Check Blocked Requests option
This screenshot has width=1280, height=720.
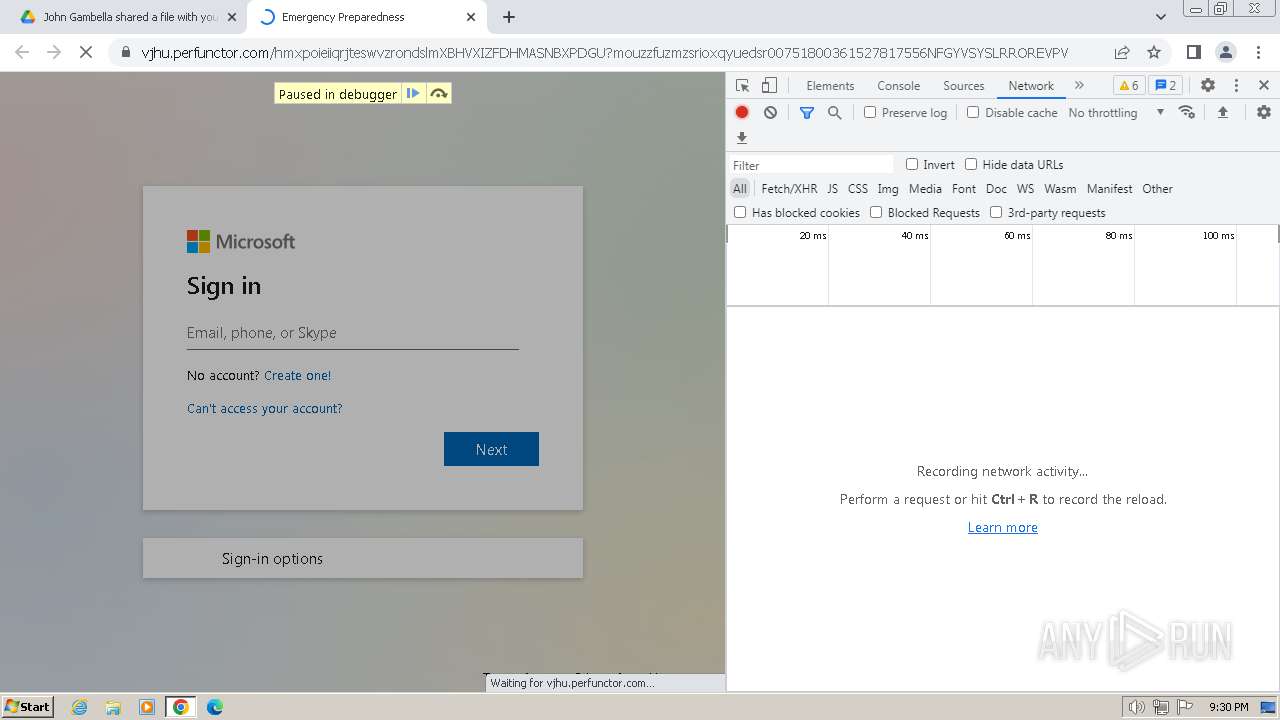pos(876,212)
